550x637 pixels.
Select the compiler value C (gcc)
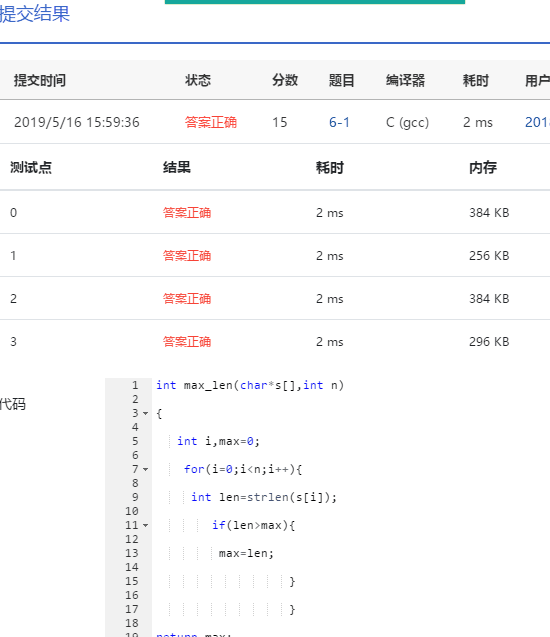click(x=407, y=123)
